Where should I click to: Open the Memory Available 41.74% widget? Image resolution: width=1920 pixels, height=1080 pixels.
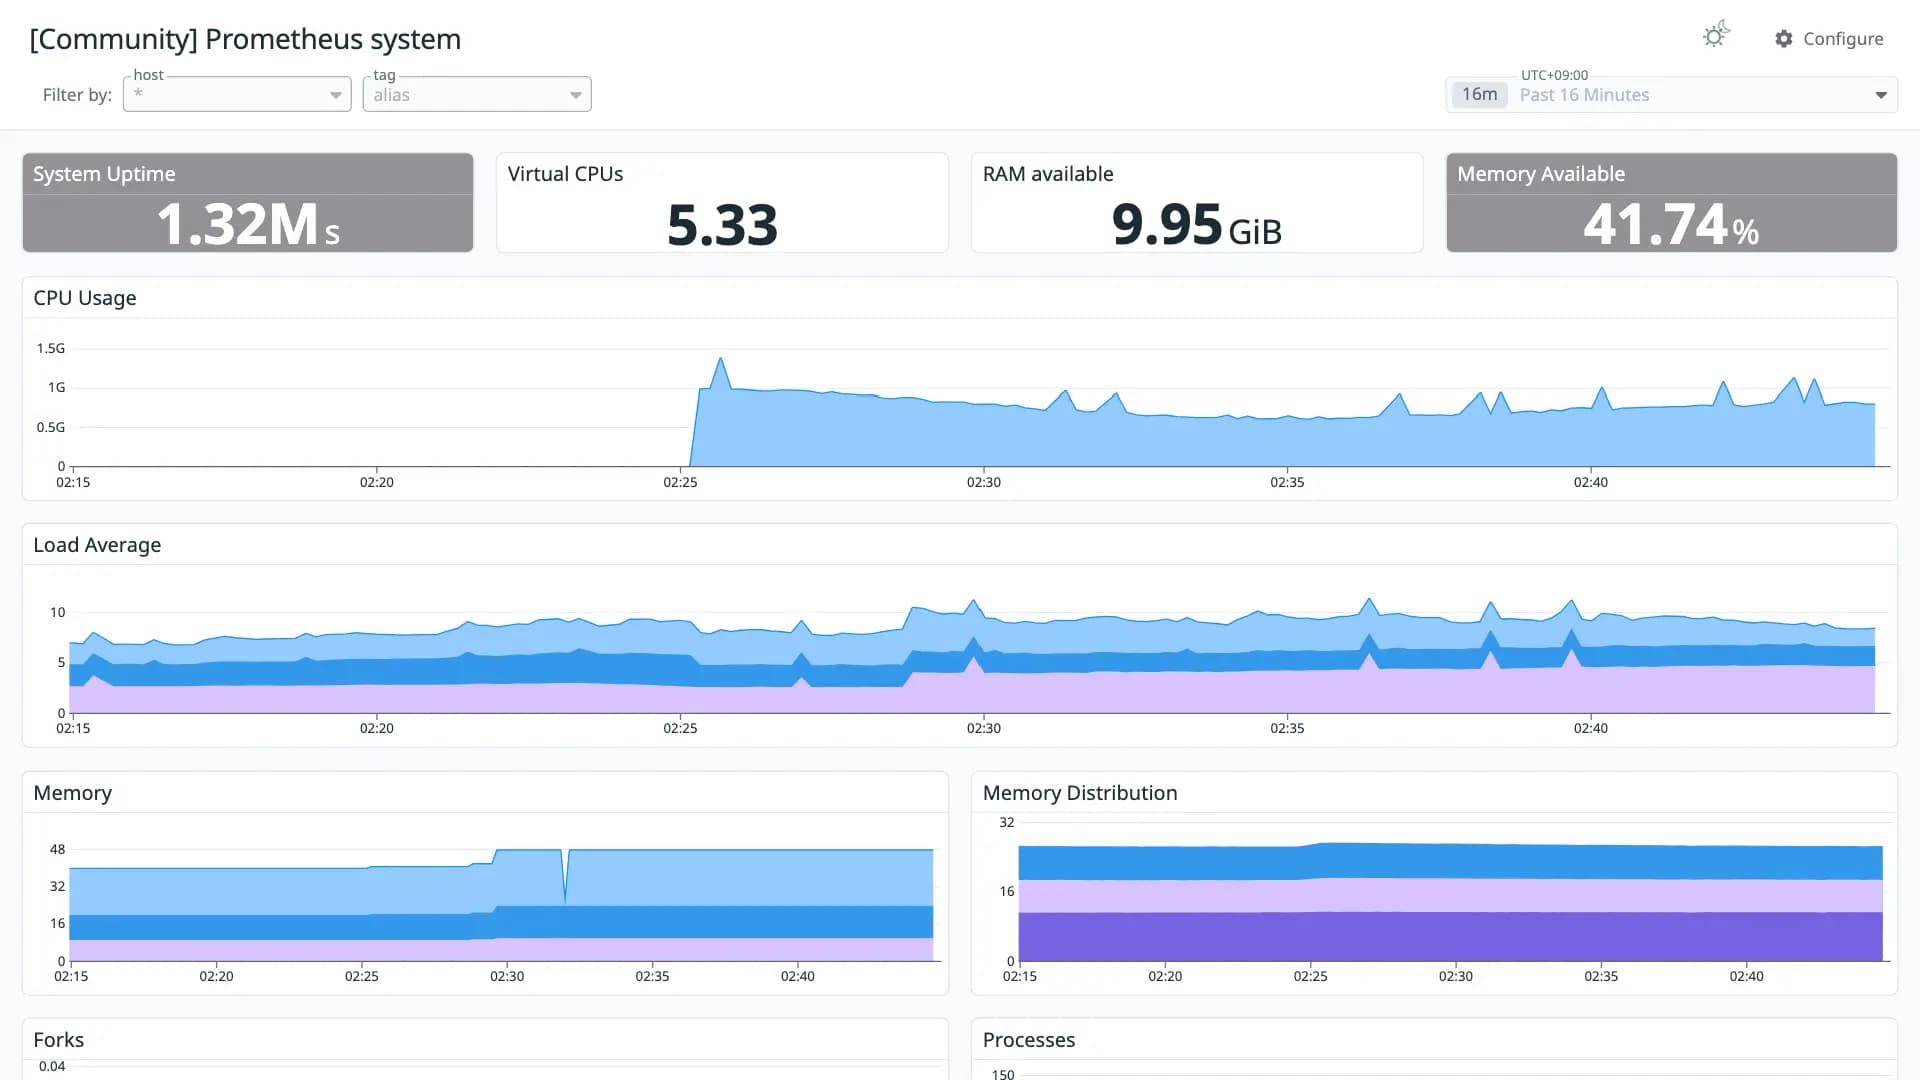tap(1671, 202)
